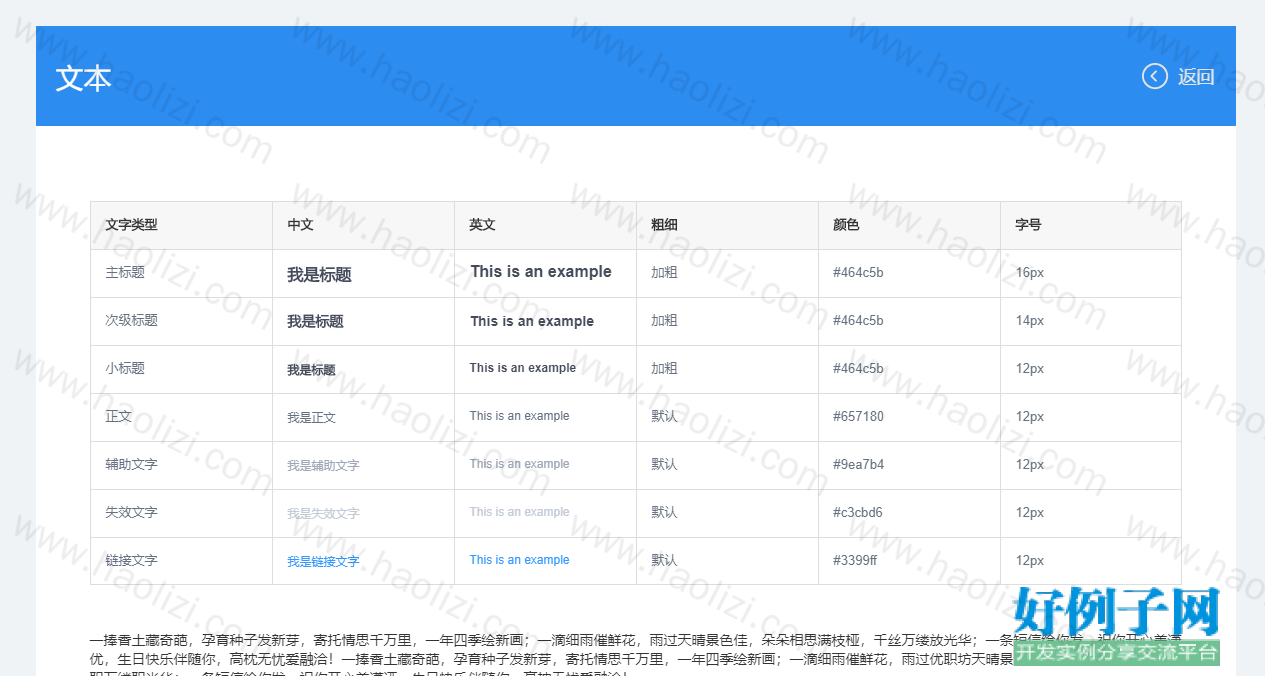Image resolution: width=1265 pixels, height=676 pixels.
Task: Click the 文字类型 column header
Action: pyautogui.click(x=131, y=225)
